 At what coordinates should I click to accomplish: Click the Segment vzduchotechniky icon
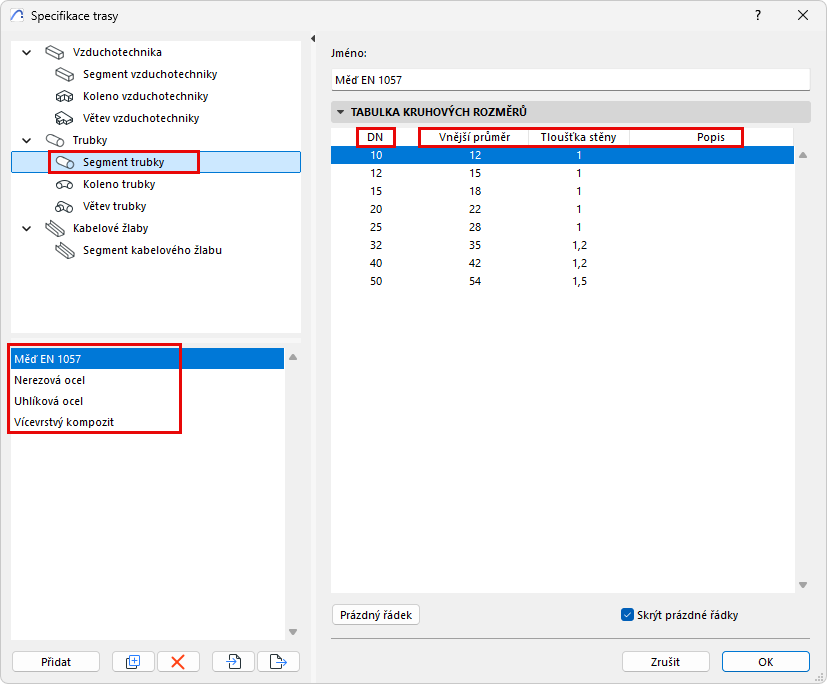(x=65, y=74)
